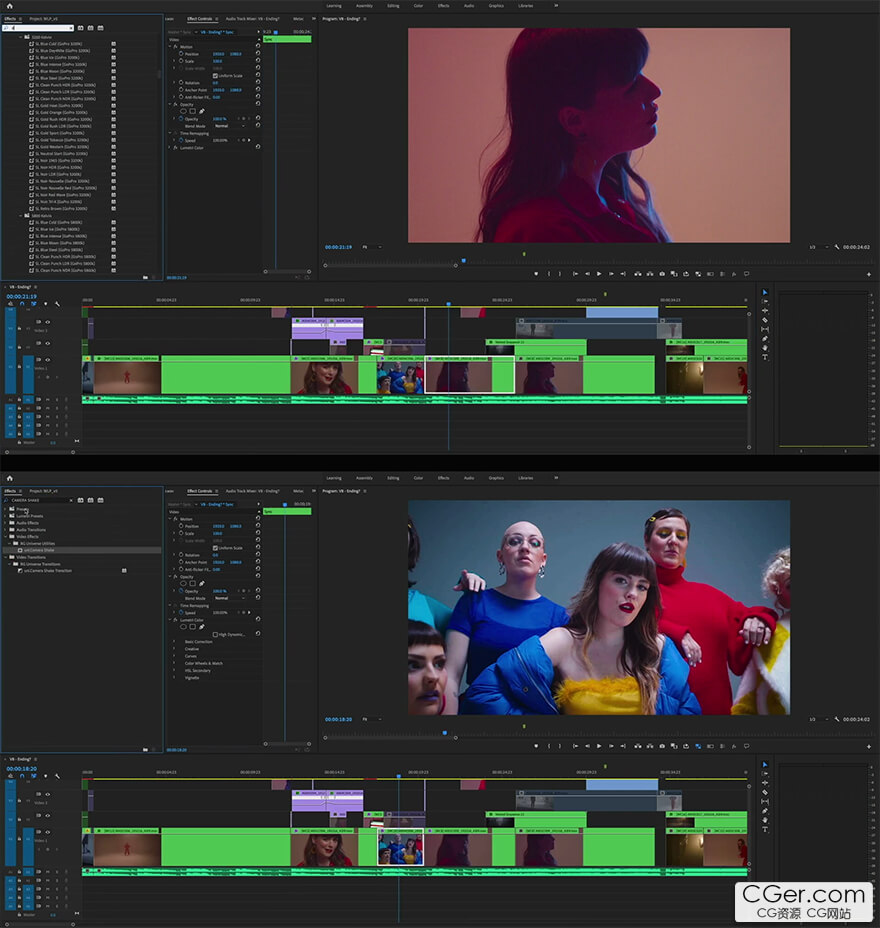Select the Slip tool in the upper timeline toolbar
The image size is (880, 928).
[x=765, y=329]
